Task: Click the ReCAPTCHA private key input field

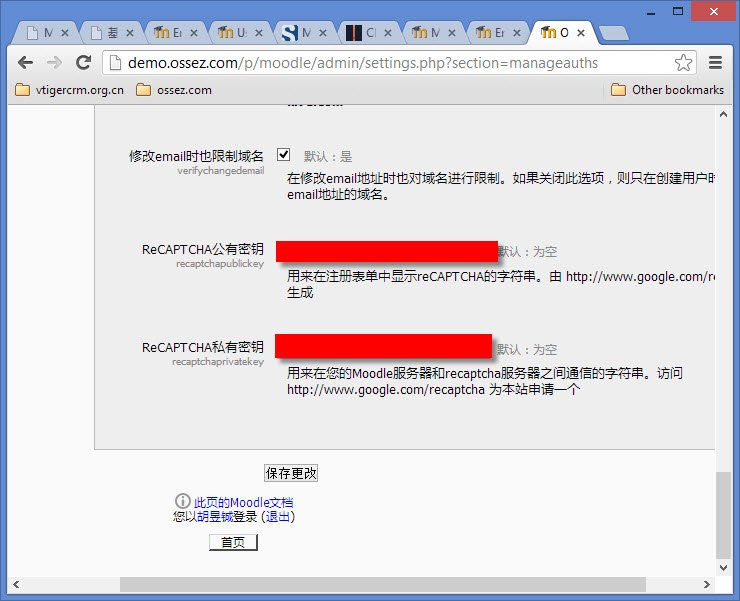Action: tap(383, 346)
